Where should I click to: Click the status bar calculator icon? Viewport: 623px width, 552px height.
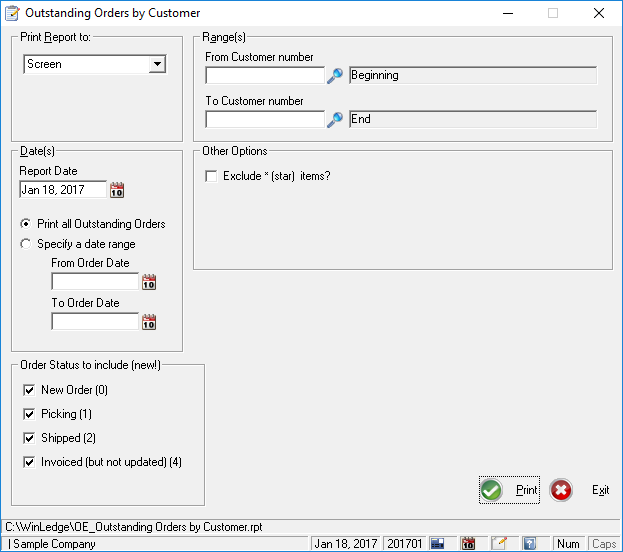pyautogui.click(x=437, y=544)
